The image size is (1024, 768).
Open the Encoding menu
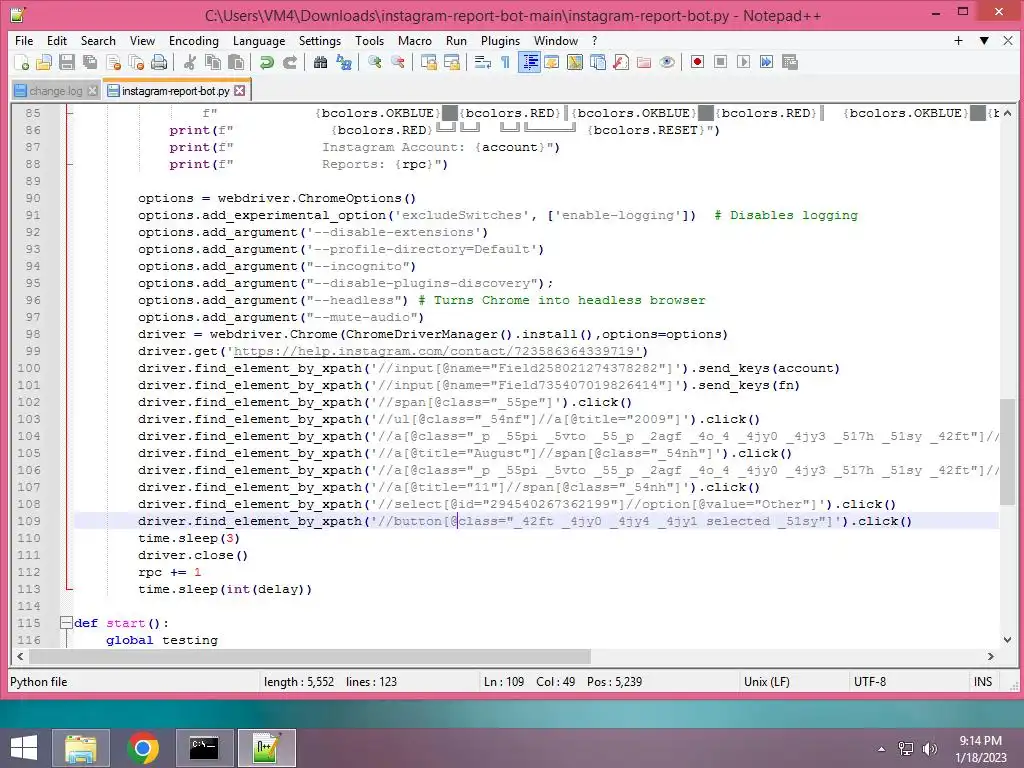coord(194,40)
